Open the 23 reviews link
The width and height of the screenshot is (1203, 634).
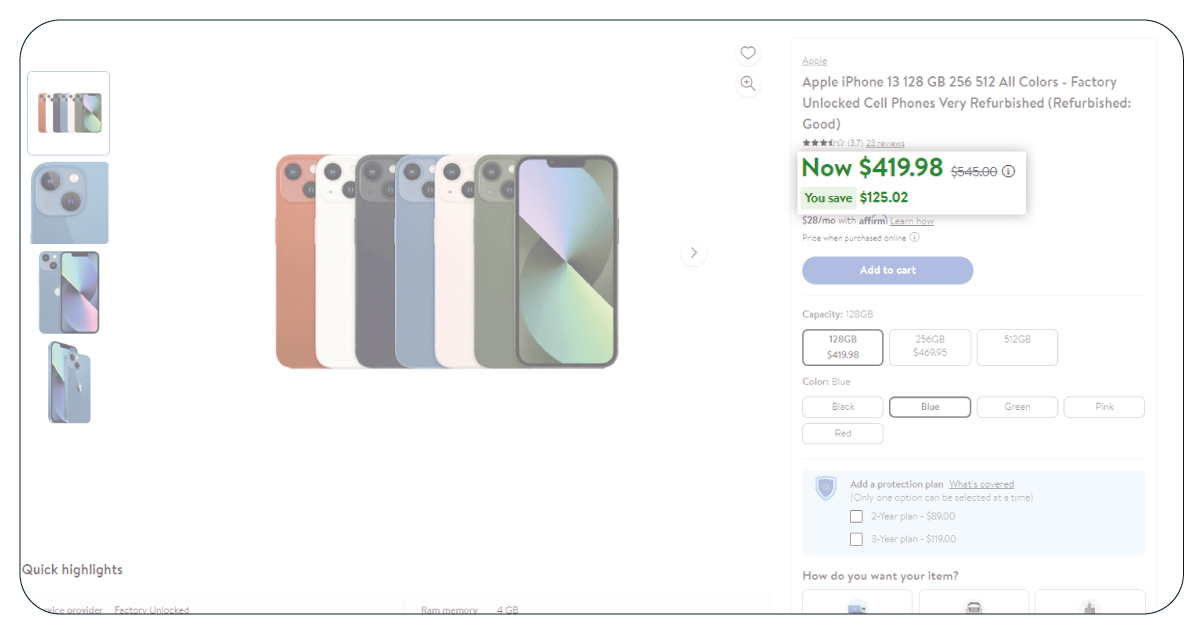coord(885,143)
